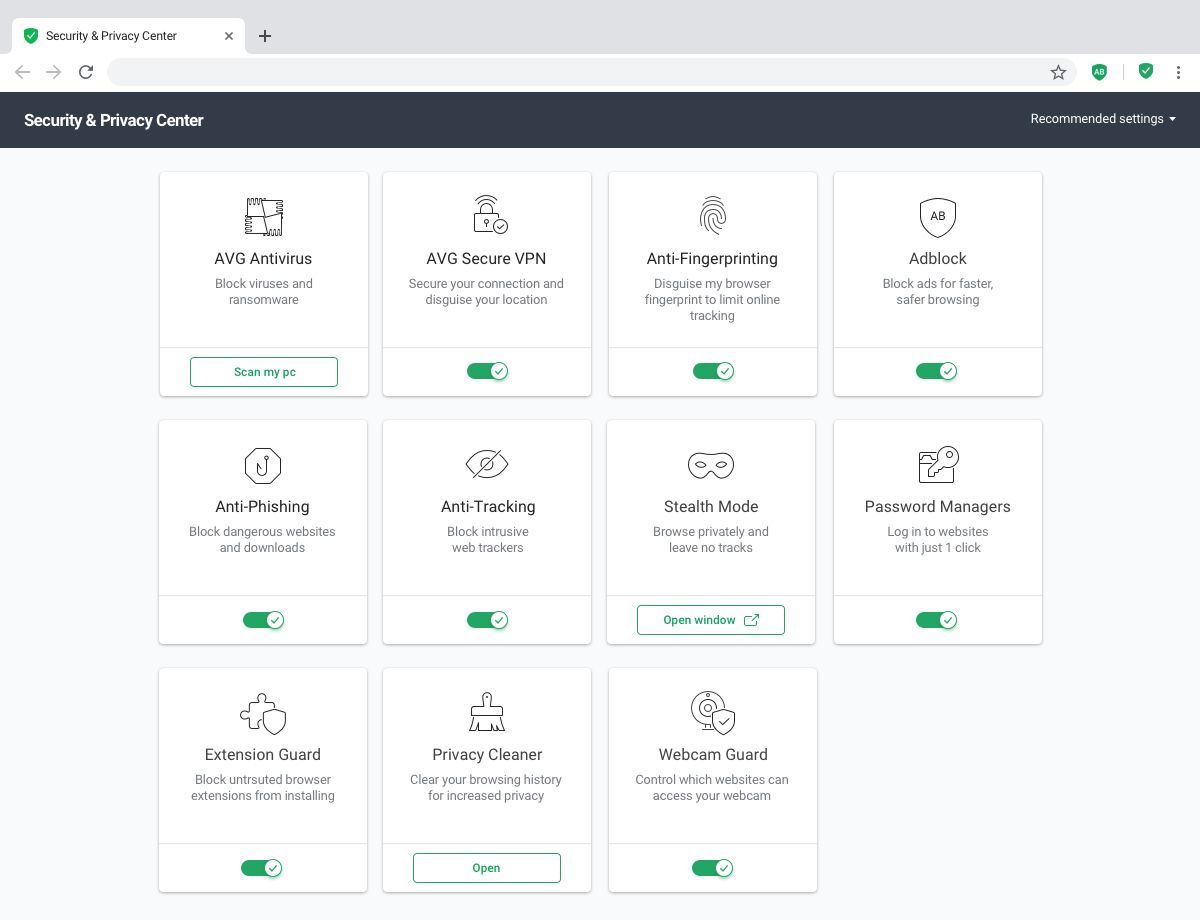Click the AVG Secure VPN padlock icon
This screenshot has width=1200, height=920.
click(x=489, y=215)
